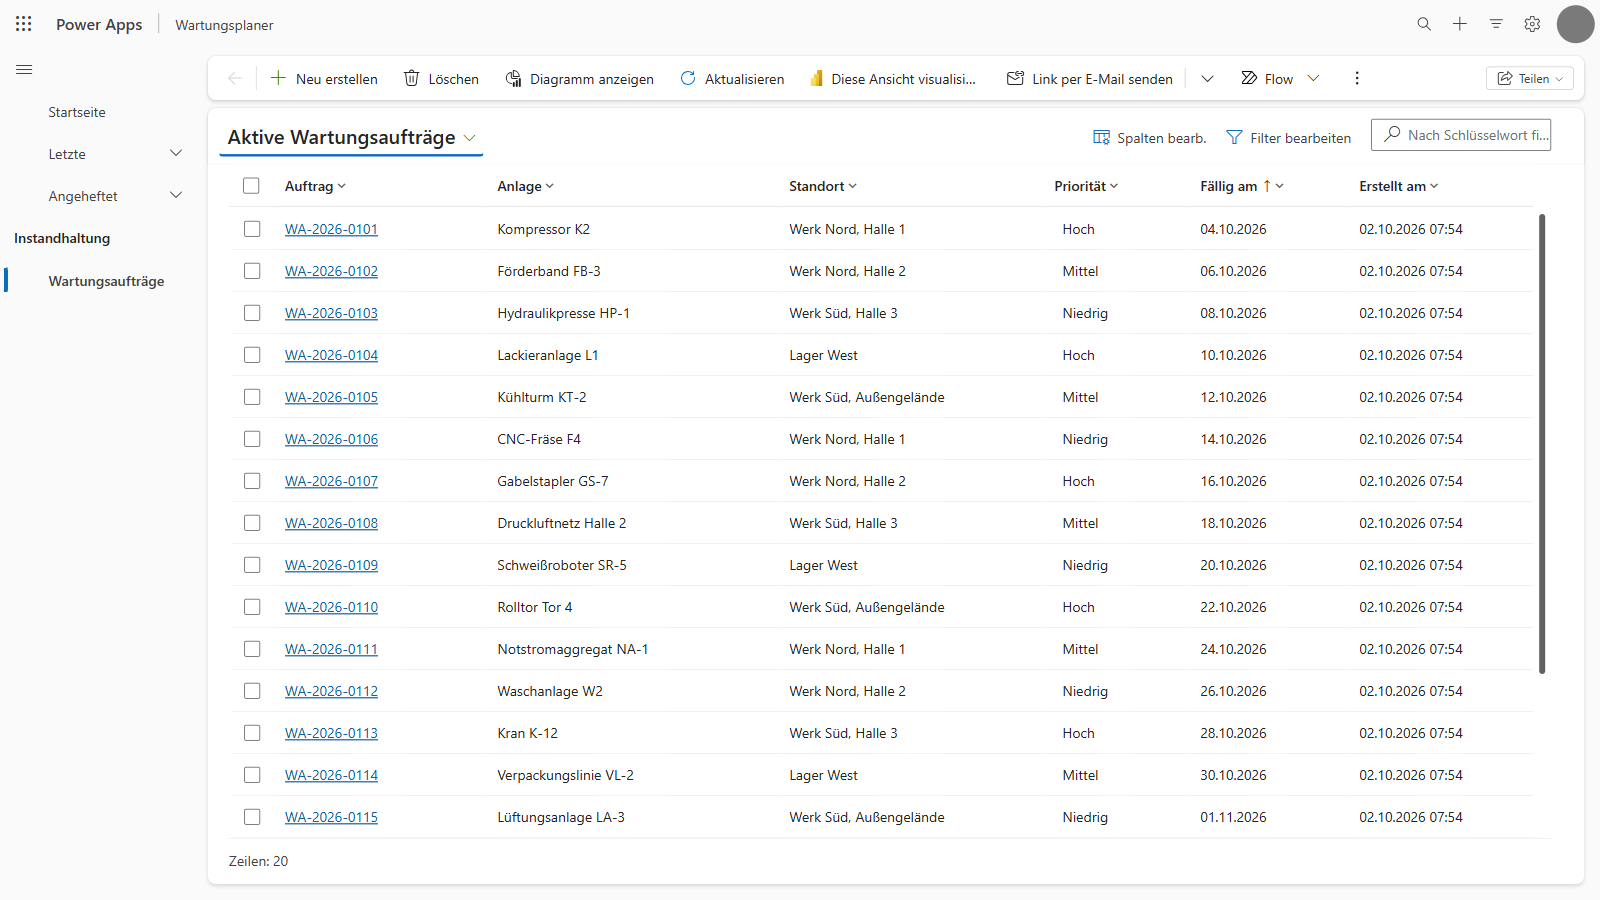The width and height of the screenshot is (1600, 900).
Task: Click the Neu erstellen button
Action: [x=324, y=79]
